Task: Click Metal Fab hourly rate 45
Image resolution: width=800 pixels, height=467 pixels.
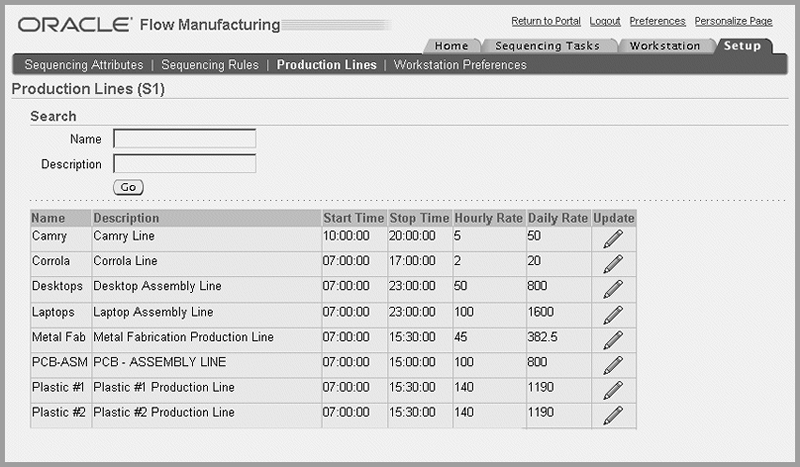Action: [x=461, y=337]
